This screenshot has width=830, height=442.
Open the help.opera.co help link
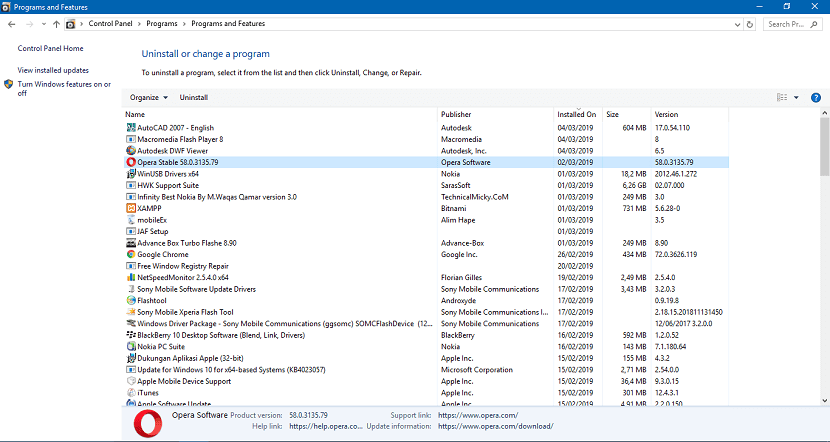(x=326, y=426)
